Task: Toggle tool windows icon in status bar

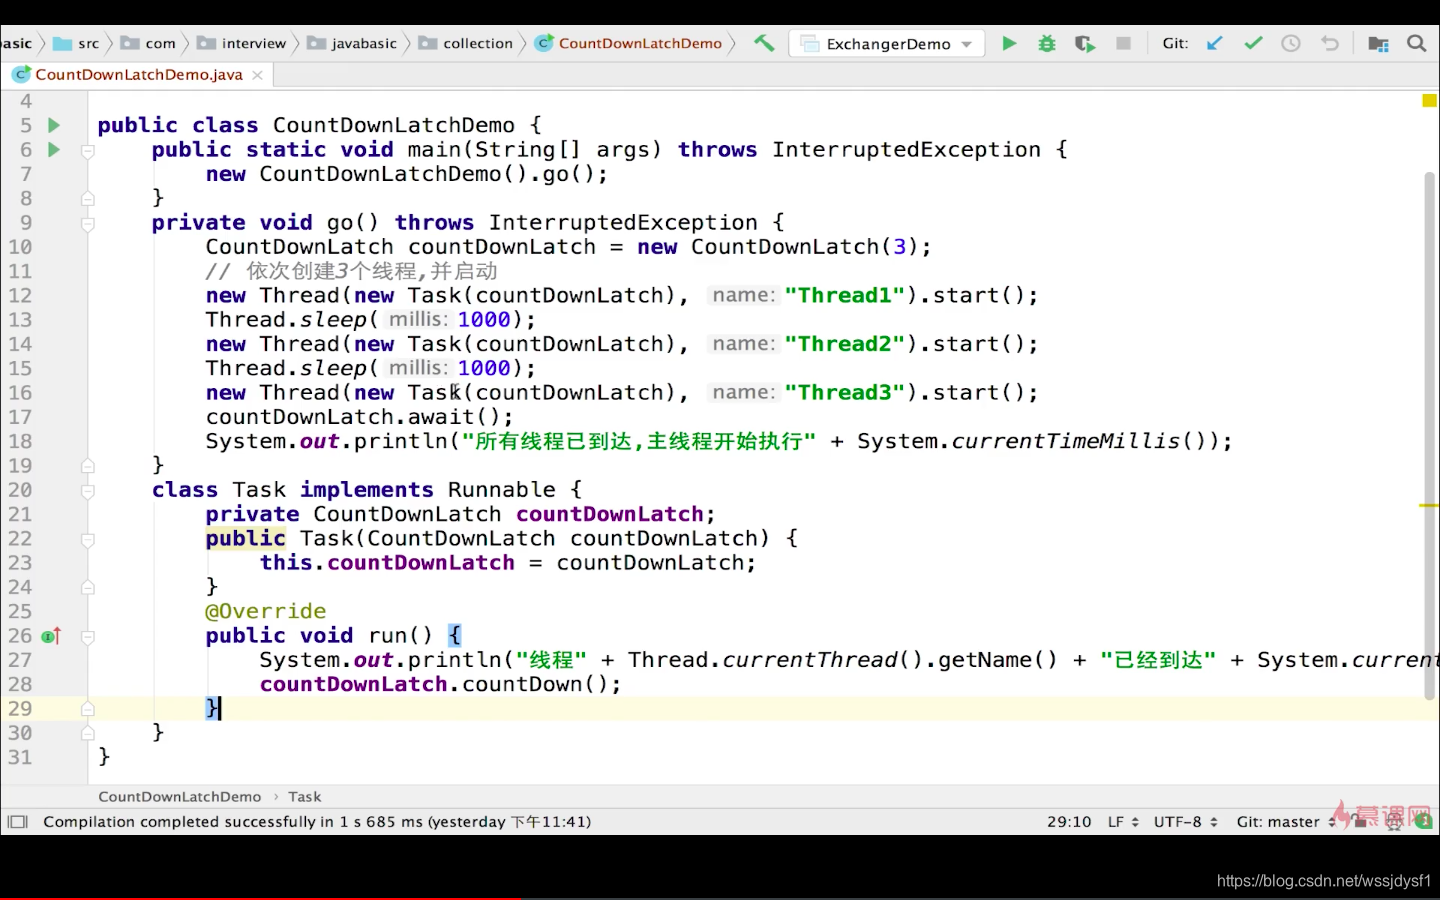Action: coord(17,822)
